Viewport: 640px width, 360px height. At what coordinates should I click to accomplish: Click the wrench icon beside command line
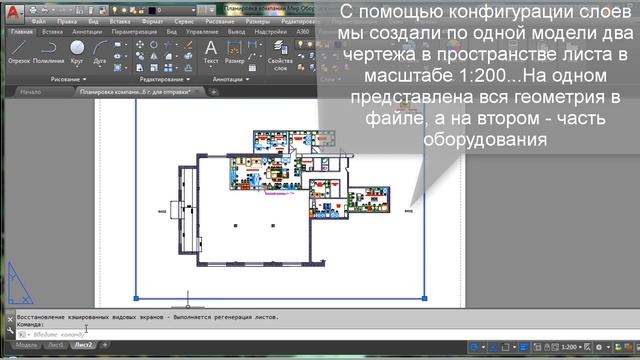point(10,330)
